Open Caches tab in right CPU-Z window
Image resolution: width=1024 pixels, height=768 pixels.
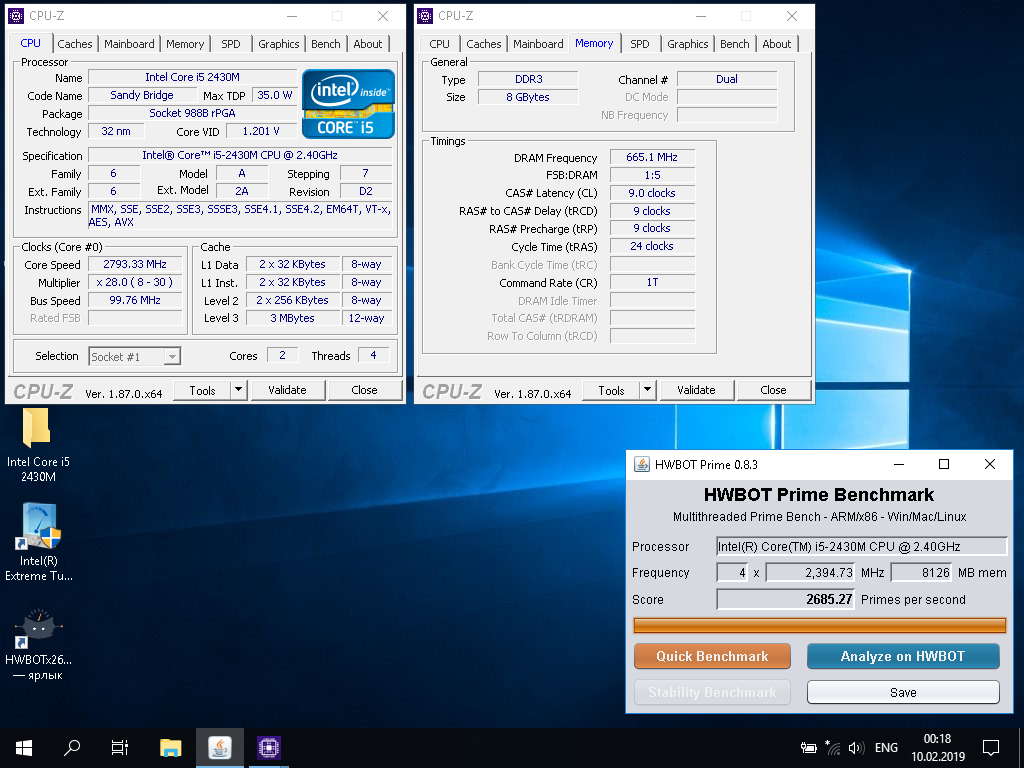coord(484,44)
